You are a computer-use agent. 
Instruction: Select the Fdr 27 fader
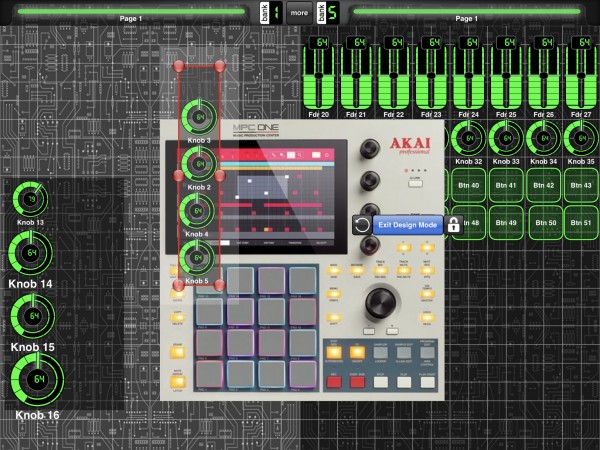pyautogui.click(x=581, y=73)
